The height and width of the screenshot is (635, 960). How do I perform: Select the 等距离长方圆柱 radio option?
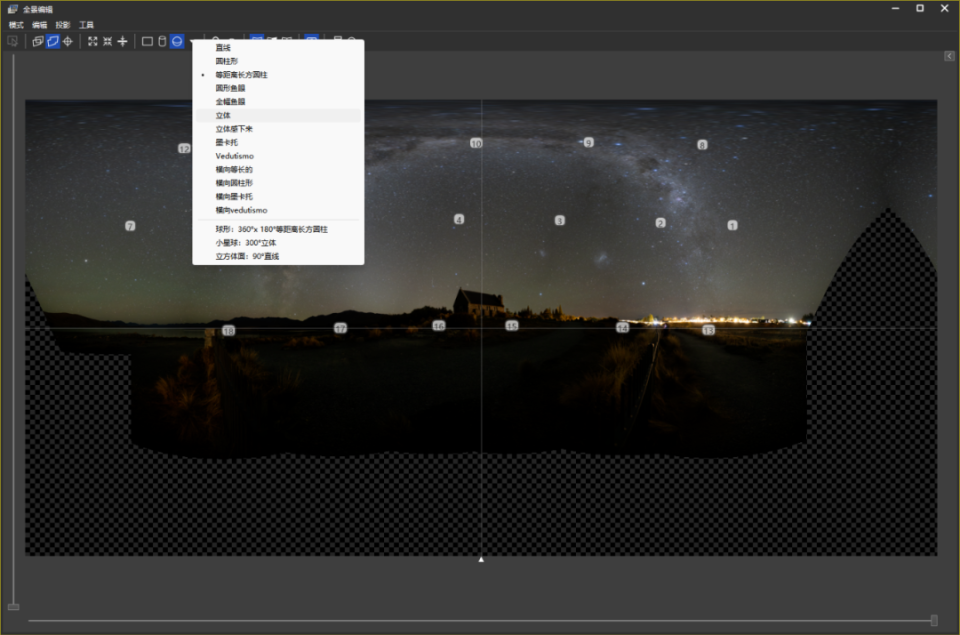241,75
